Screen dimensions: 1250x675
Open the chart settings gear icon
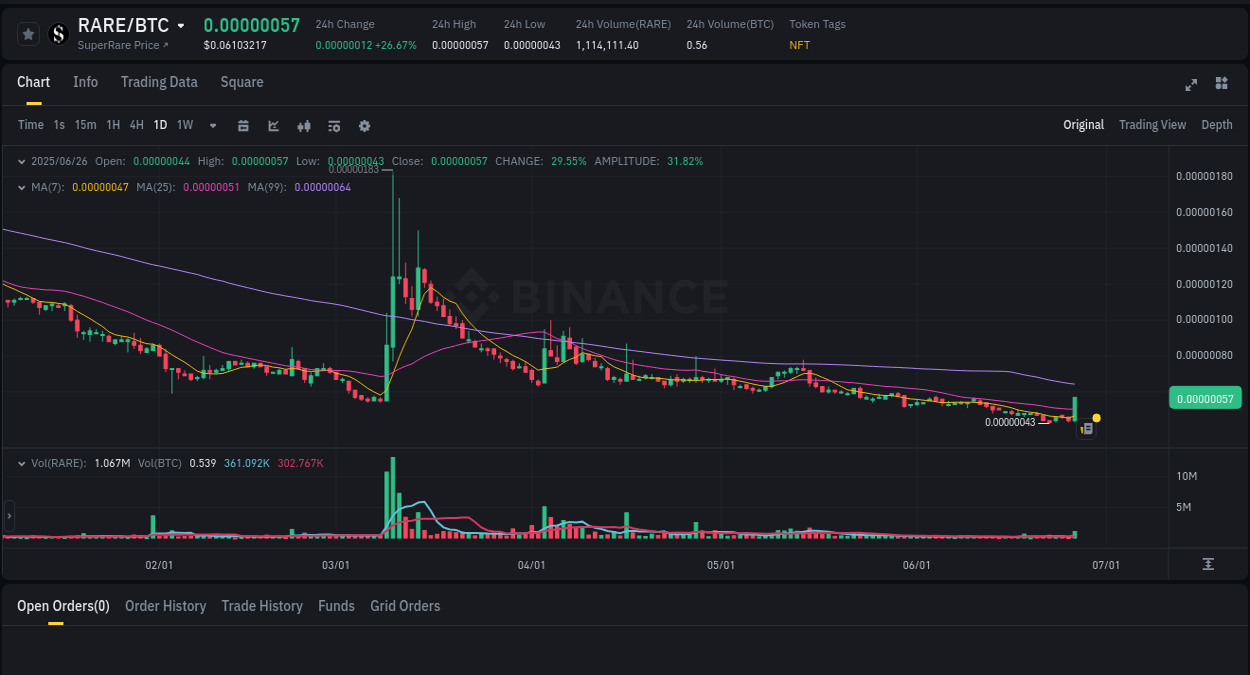tap(364, 125)
